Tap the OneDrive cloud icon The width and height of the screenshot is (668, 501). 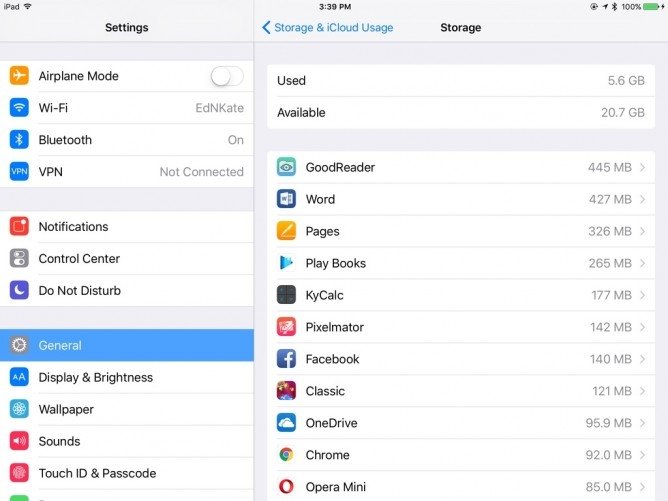point(286,423)
